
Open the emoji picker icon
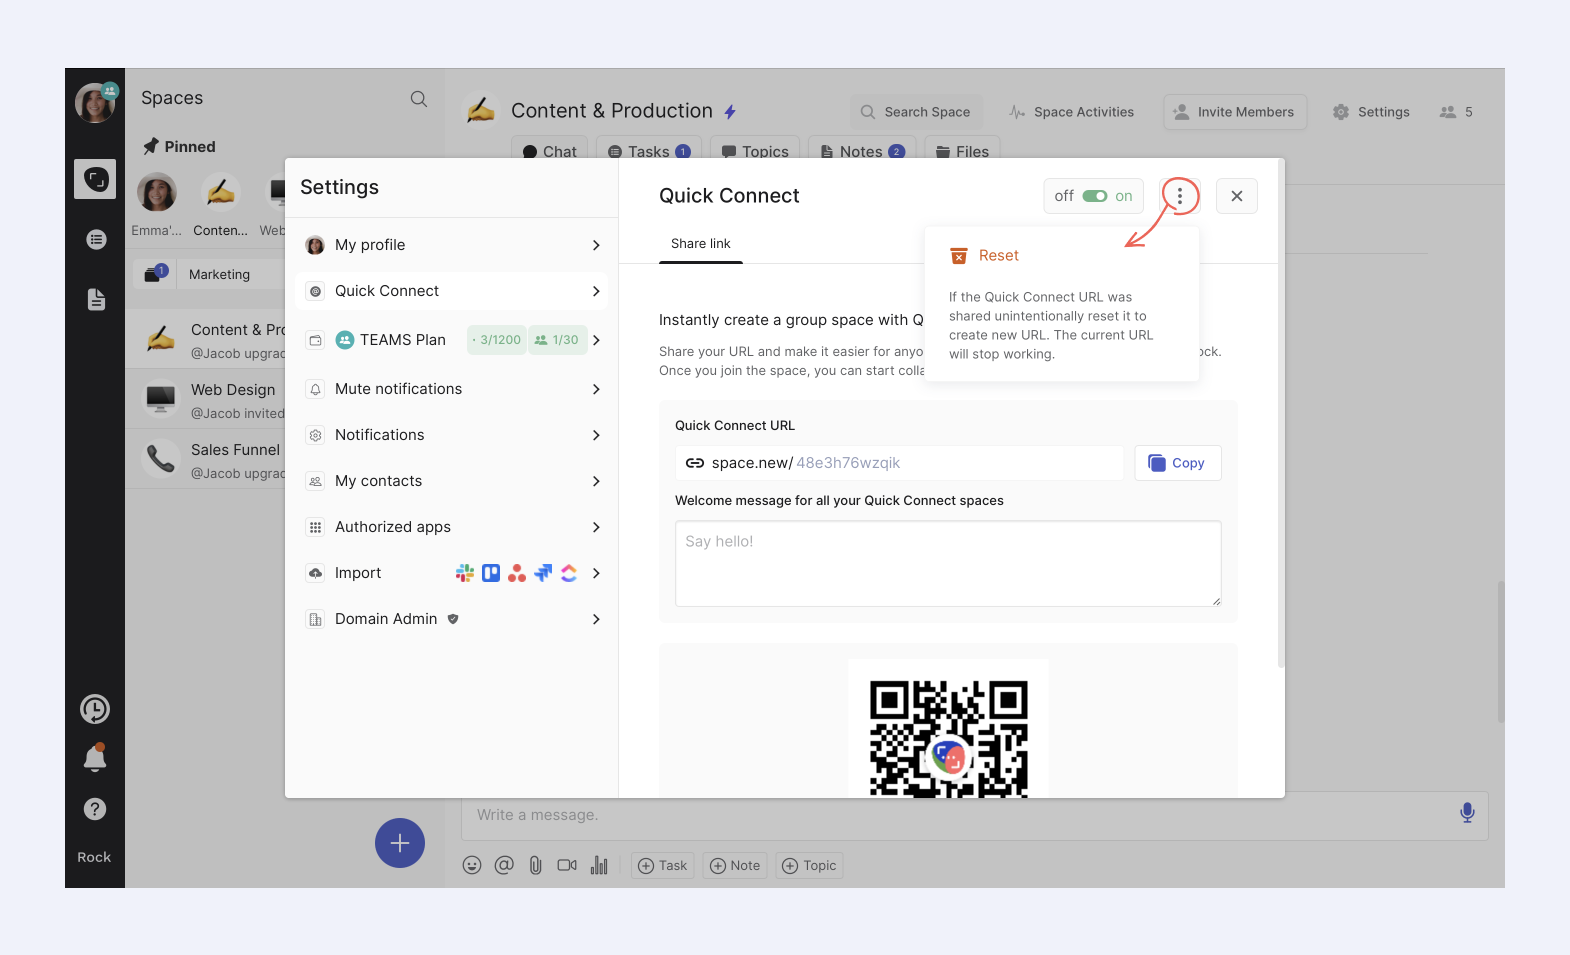click(472, 865)
